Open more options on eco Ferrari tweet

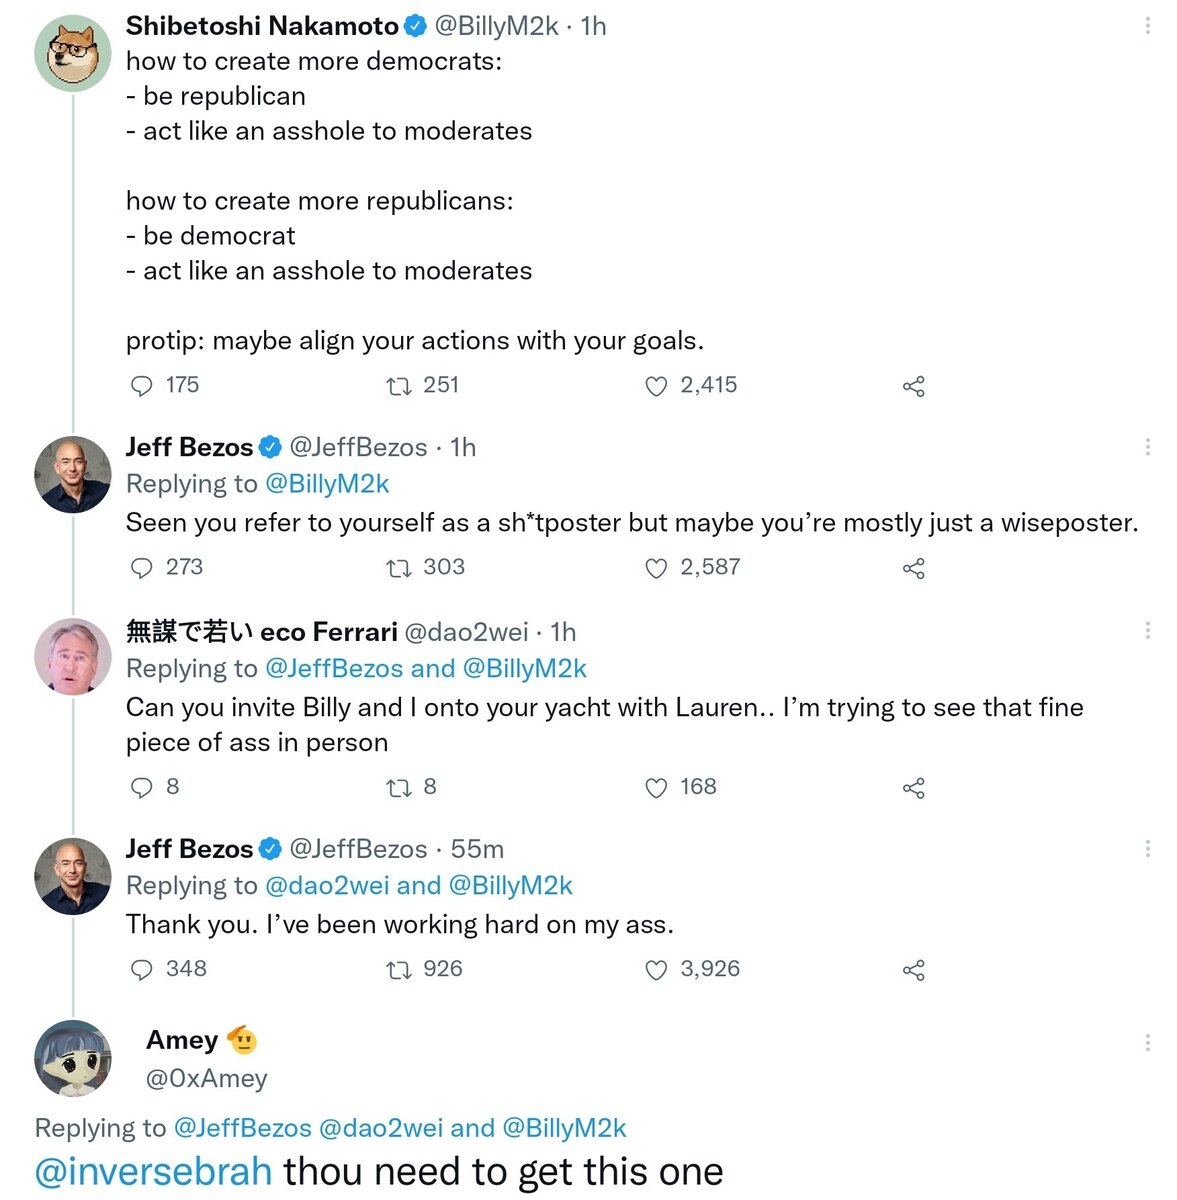pyautogui.click(x=1147, y=630)
